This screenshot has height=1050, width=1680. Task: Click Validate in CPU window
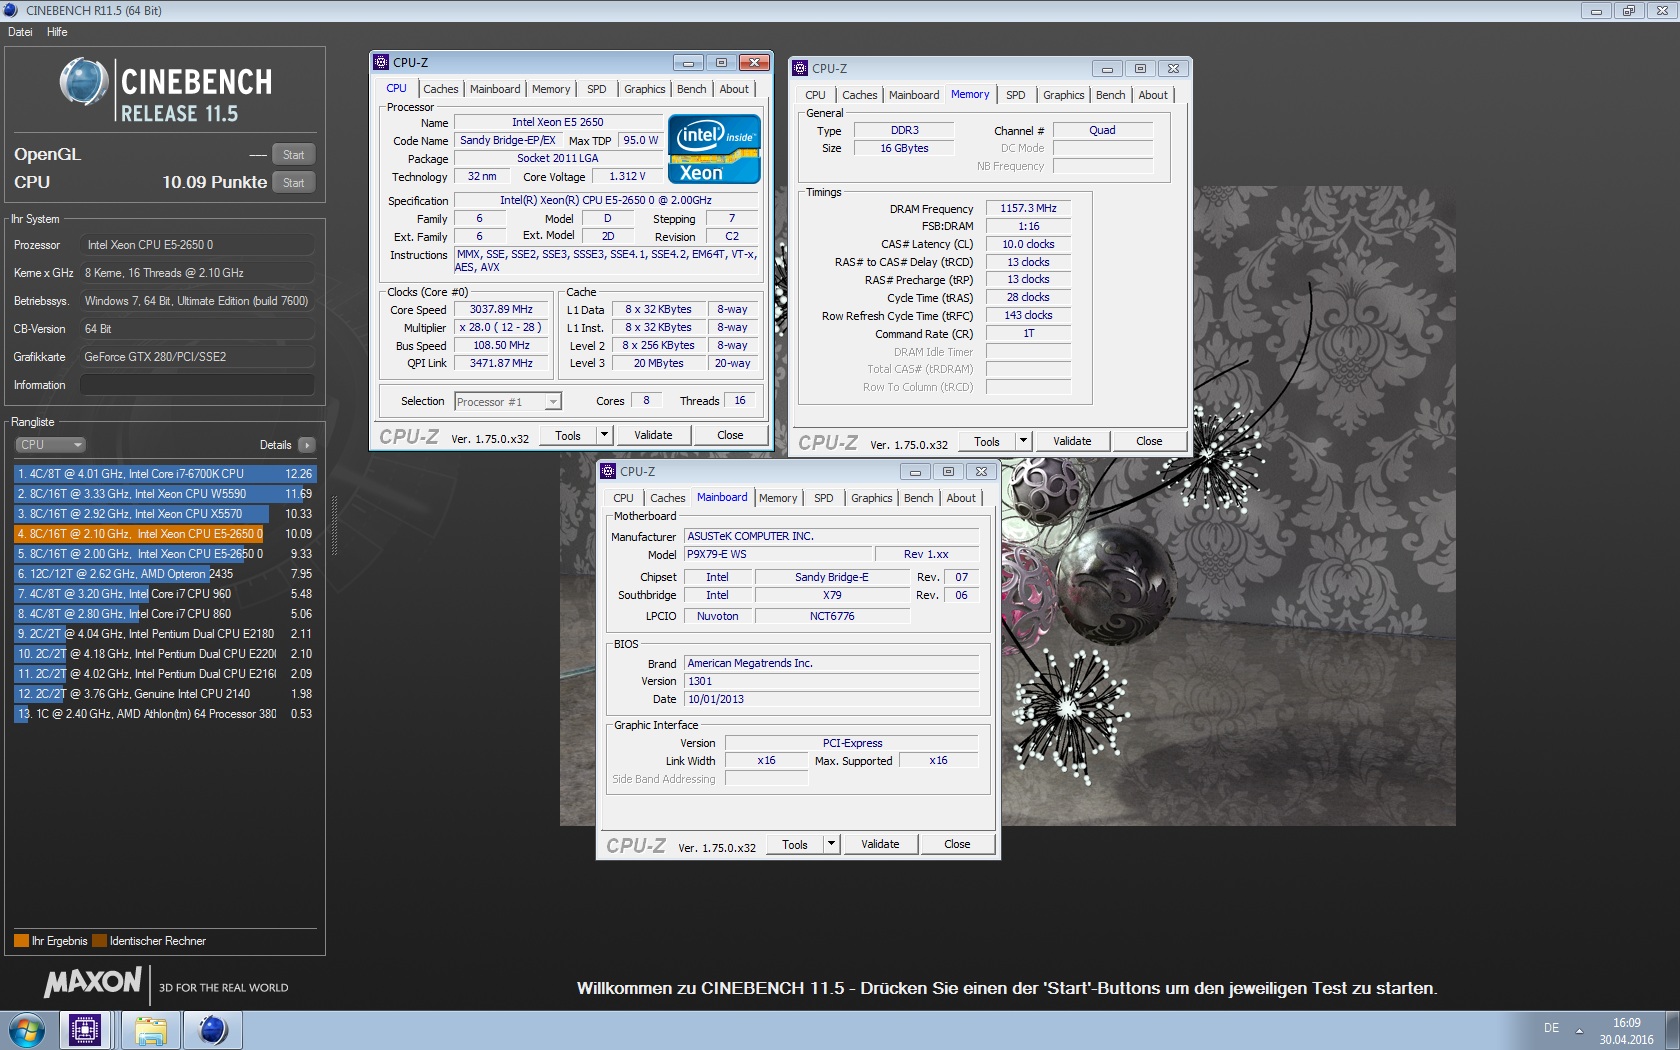coord(653,435)
